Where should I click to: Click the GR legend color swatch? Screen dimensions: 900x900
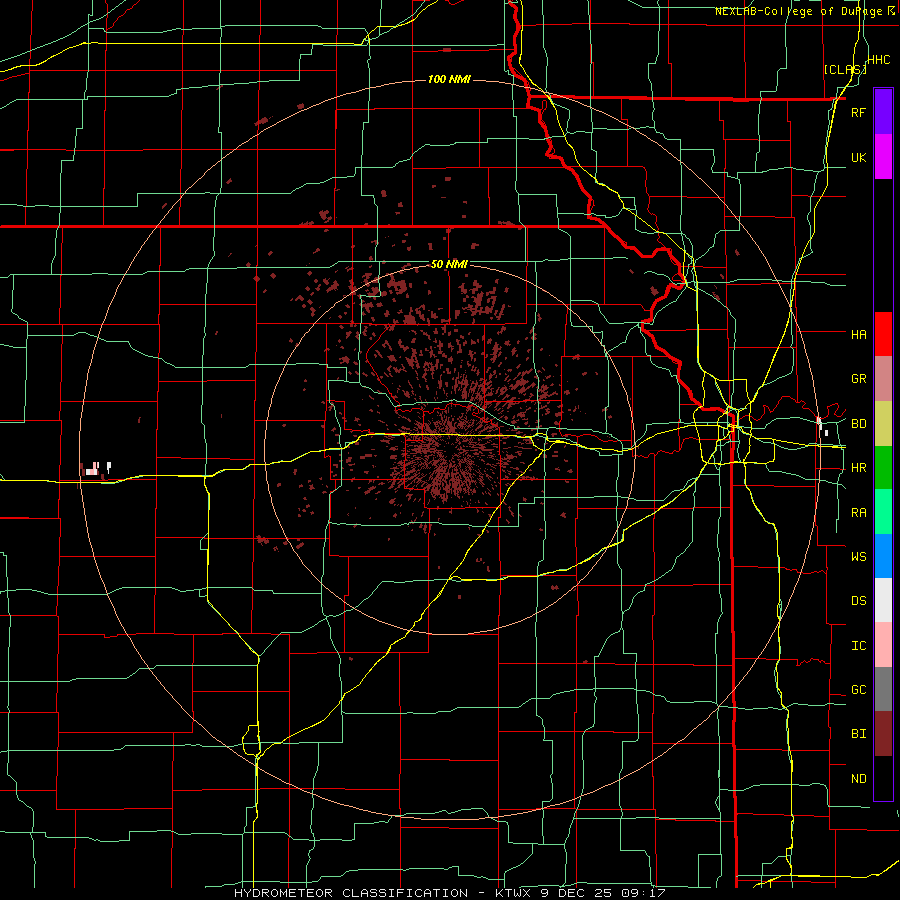point(883,378)
